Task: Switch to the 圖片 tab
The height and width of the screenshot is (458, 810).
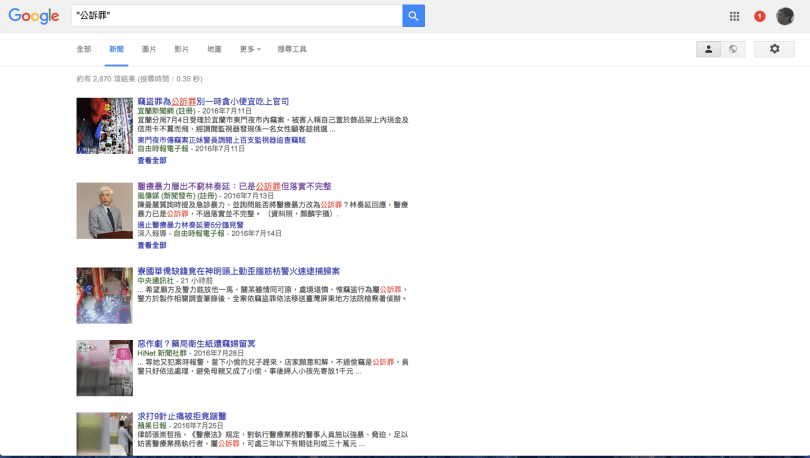Action: point(149,49)
